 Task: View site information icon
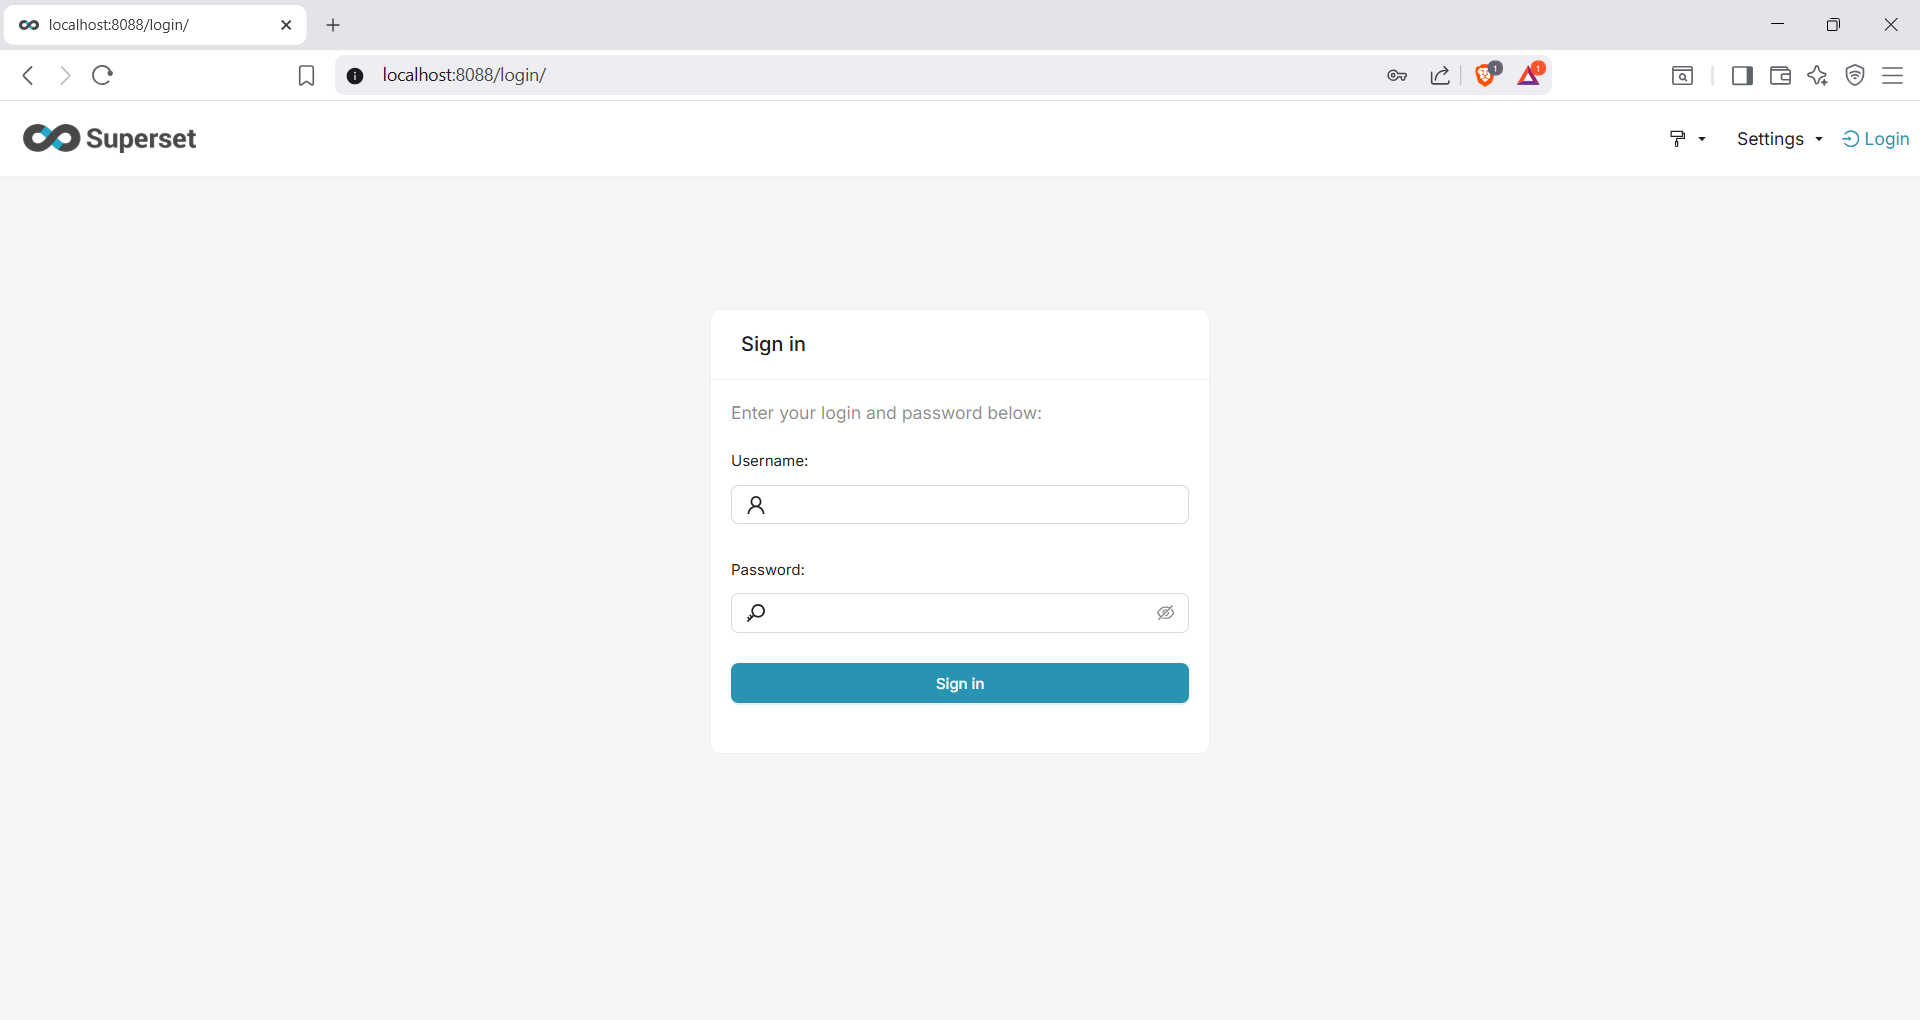point(355,76)
